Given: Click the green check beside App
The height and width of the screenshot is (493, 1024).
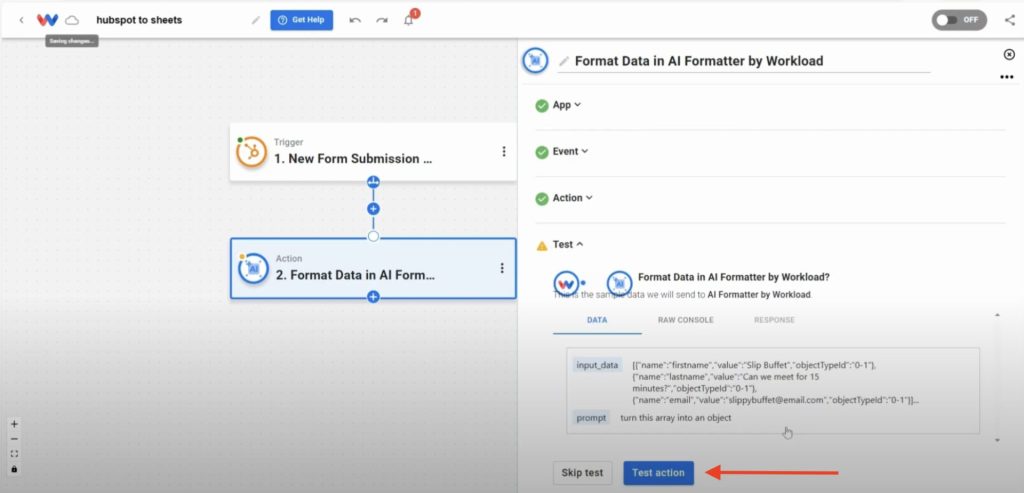Looking at the screenshot, I should coord(541,105).
